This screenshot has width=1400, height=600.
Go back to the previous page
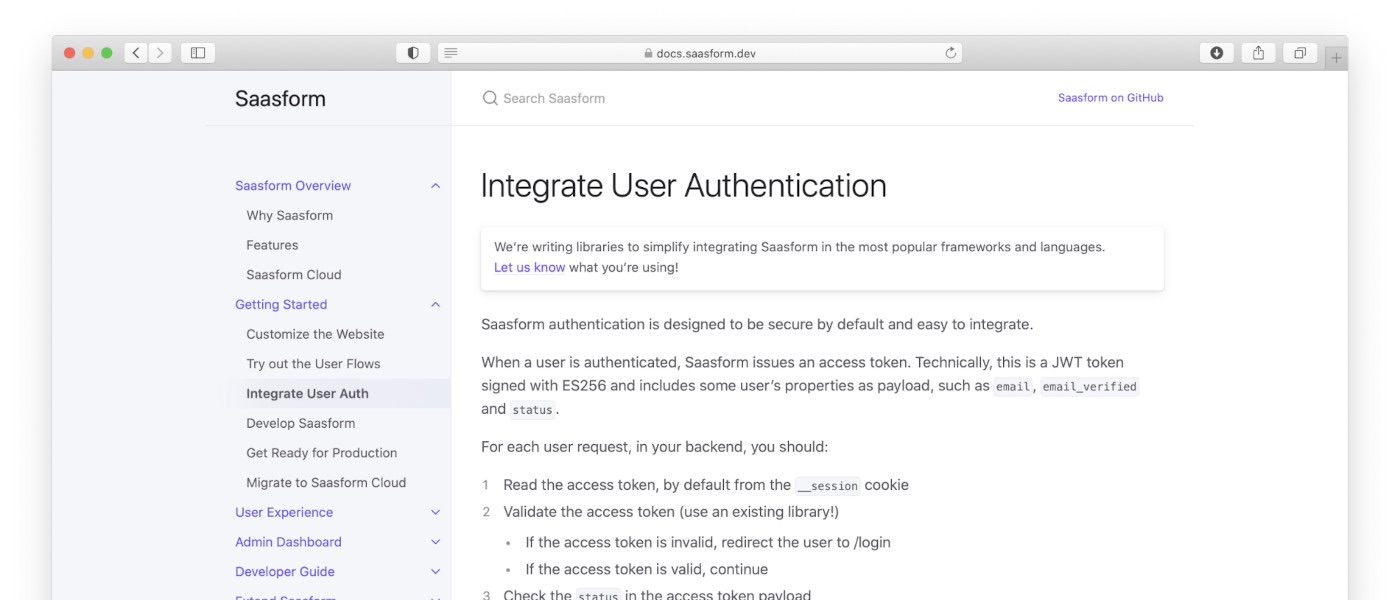[x=136, y=53]
